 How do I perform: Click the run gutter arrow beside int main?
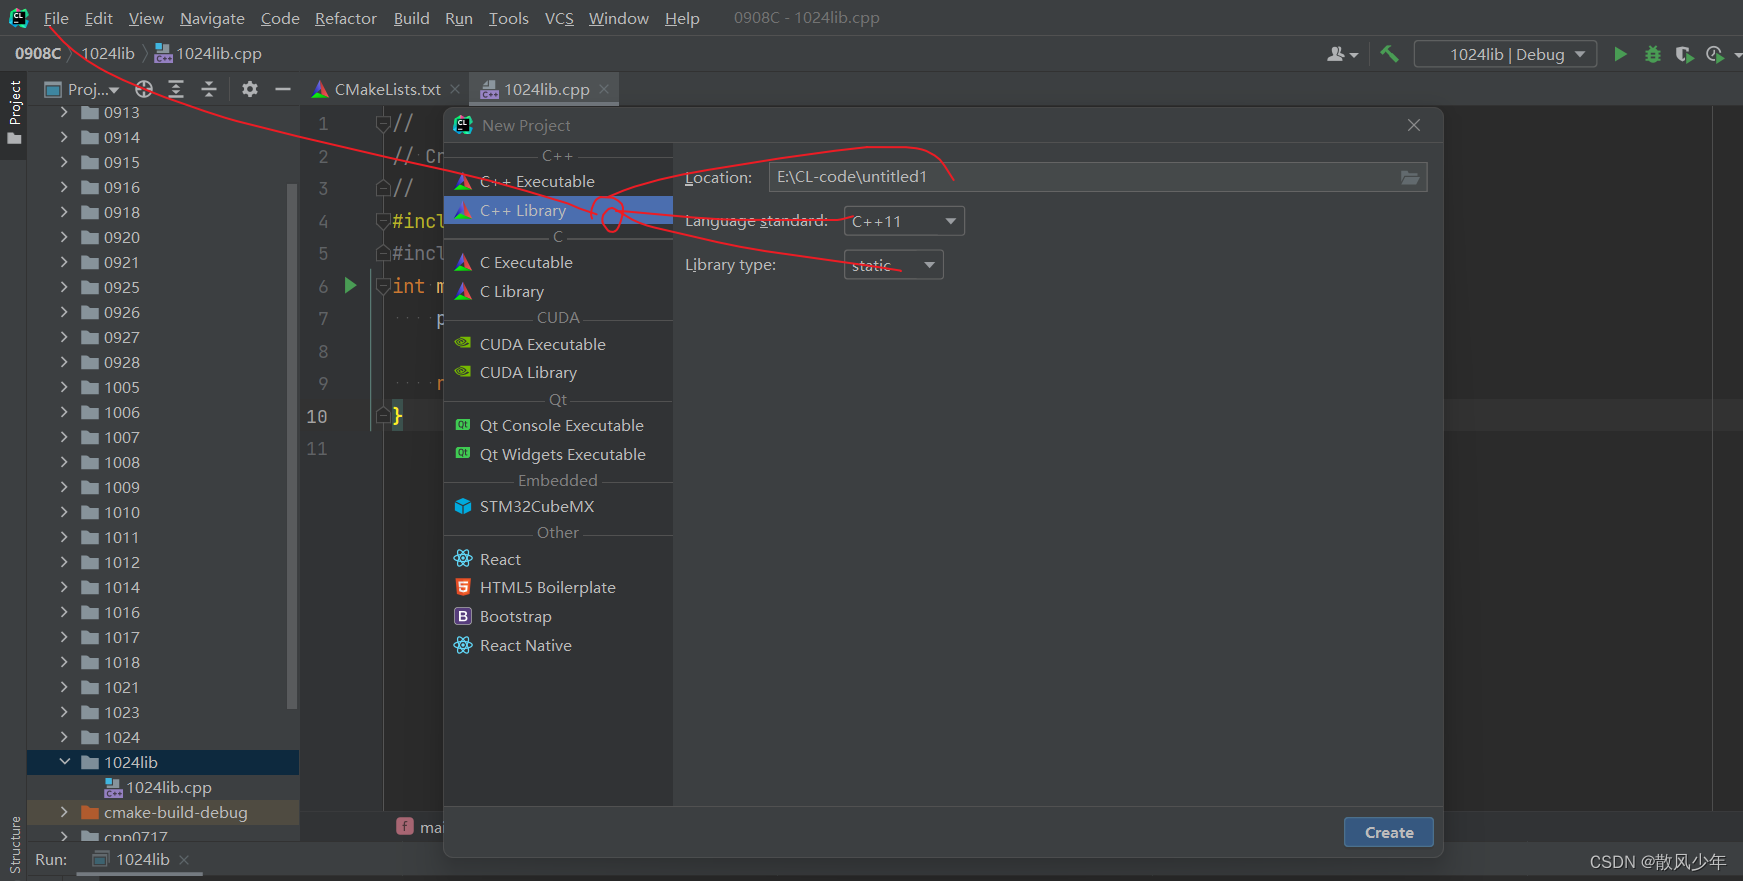coord(350,285)
